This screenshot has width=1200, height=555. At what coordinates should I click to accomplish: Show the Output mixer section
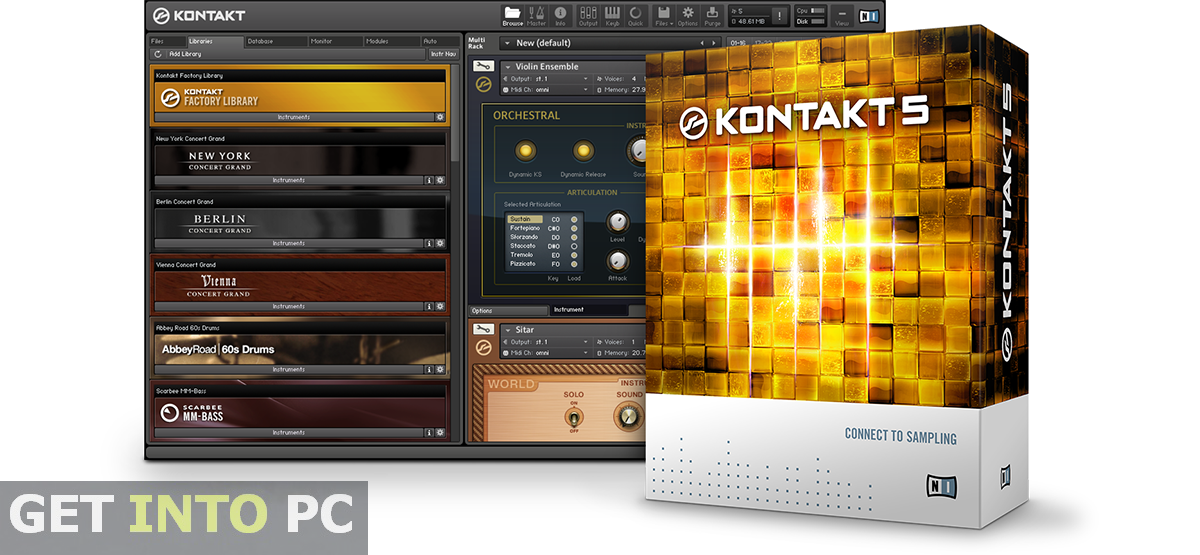588,15
